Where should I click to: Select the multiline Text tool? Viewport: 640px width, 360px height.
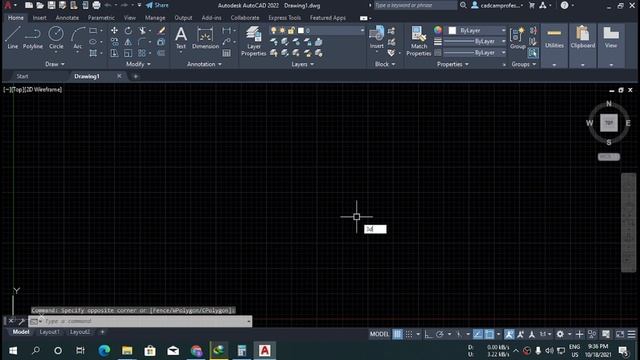(x=181, y=38)
